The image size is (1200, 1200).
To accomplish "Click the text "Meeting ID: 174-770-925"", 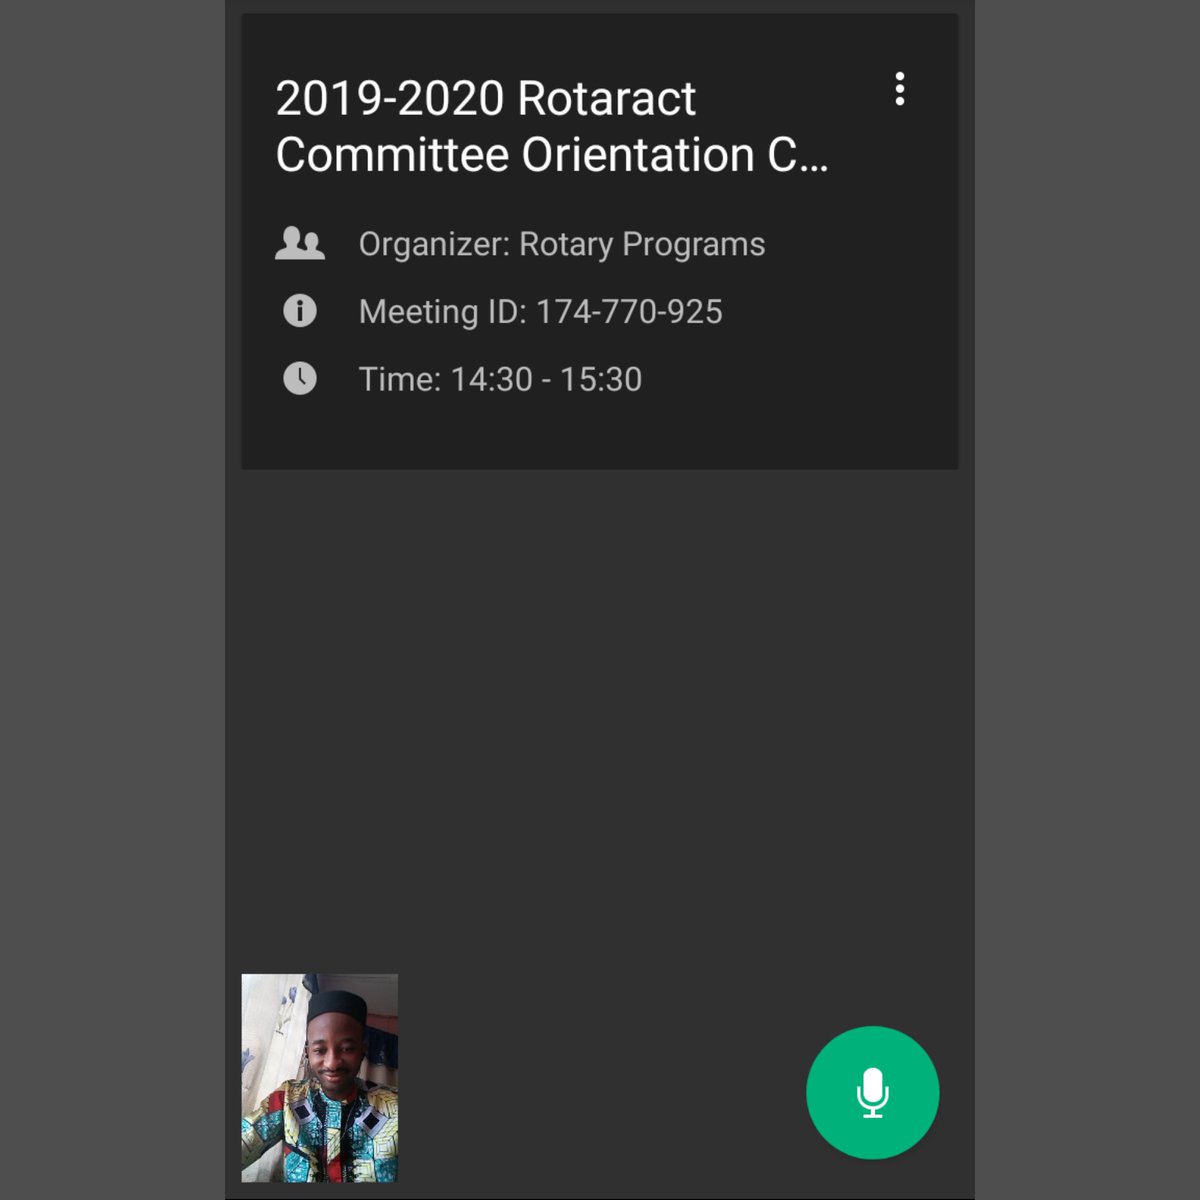I will click(541, 312).
